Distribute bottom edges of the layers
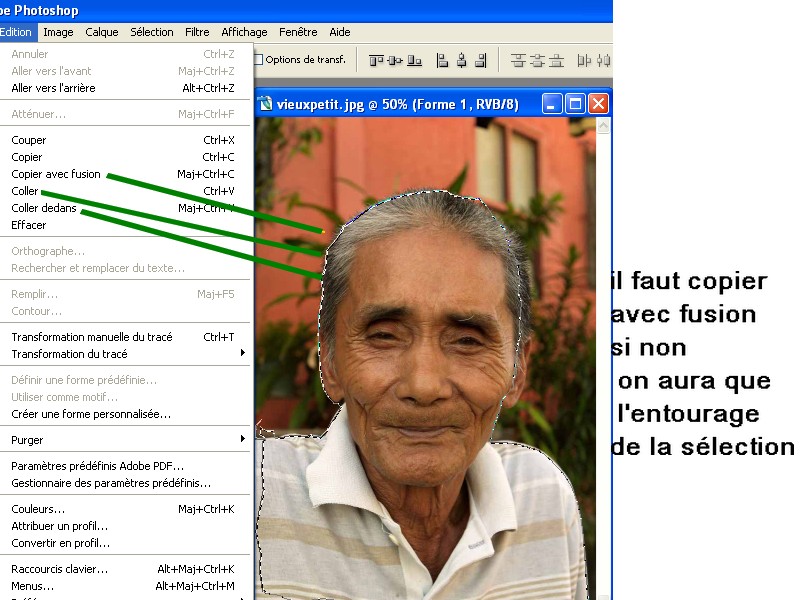Viewport: 800px width, 600px height. 556,61
